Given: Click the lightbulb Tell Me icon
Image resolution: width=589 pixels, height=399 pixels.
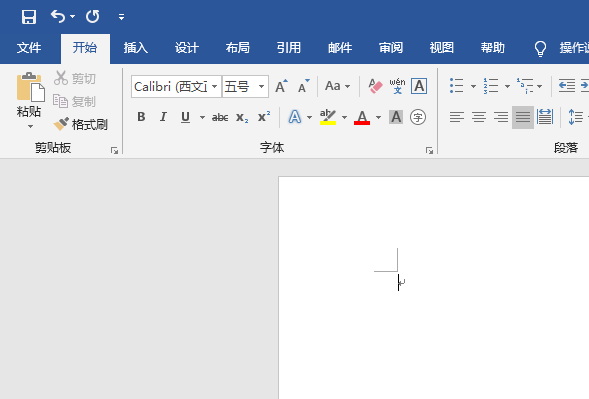Looking at the screenshot, I should pyautogui.click(x=540, y=48).
